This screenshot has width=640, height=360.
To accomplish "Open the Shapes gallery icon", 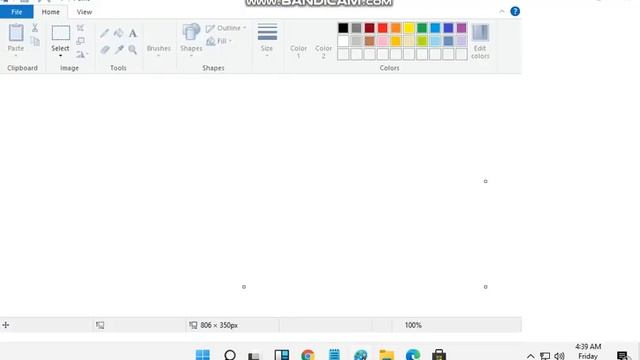I will [191, 32].
